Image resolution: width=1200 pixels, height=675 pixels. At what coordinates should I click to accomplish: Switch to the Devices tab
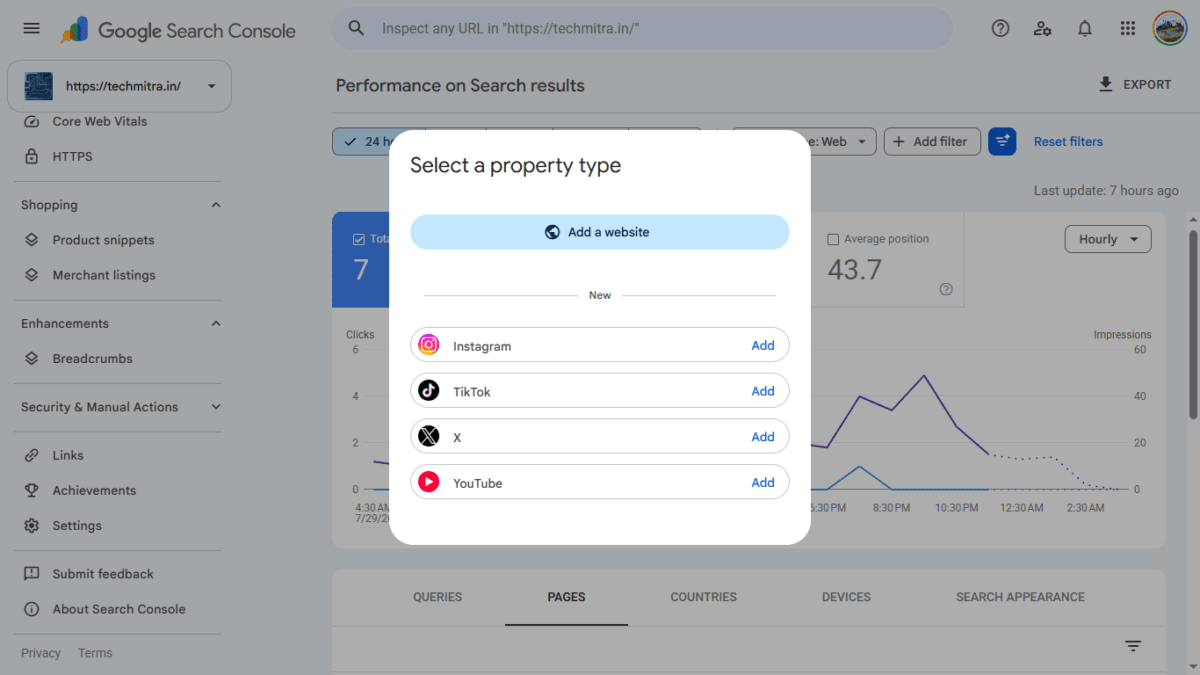coord(846,597)
